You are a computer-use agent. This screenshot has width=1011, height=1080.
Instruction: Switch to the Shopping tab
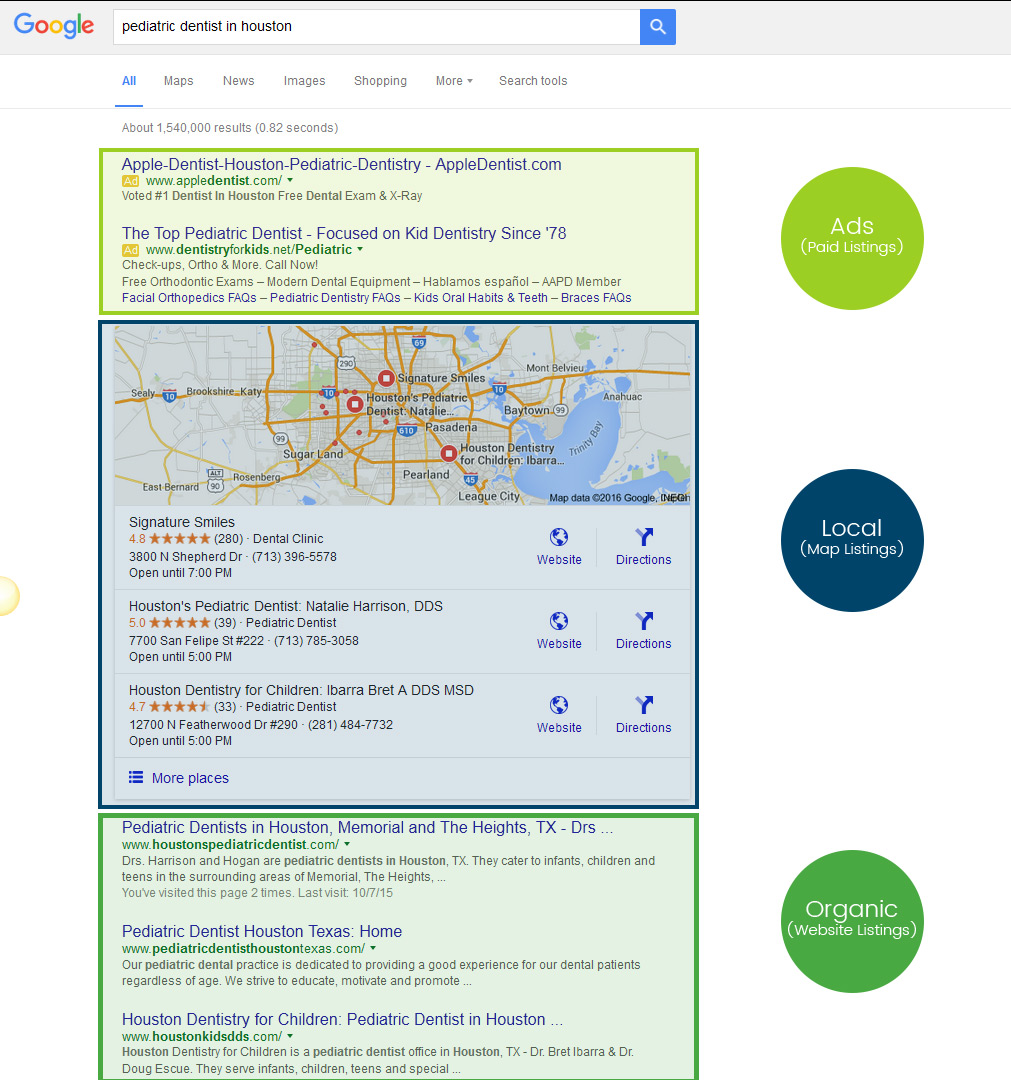[x=380, y=81]
